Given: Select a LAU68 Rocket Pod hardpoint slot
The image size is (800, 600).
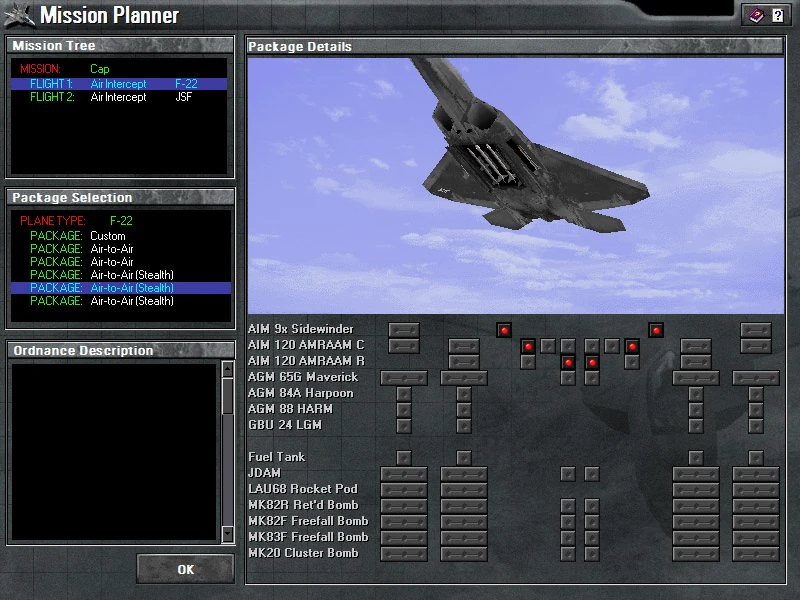Looking at the screenshot, I should pos(403,489).
